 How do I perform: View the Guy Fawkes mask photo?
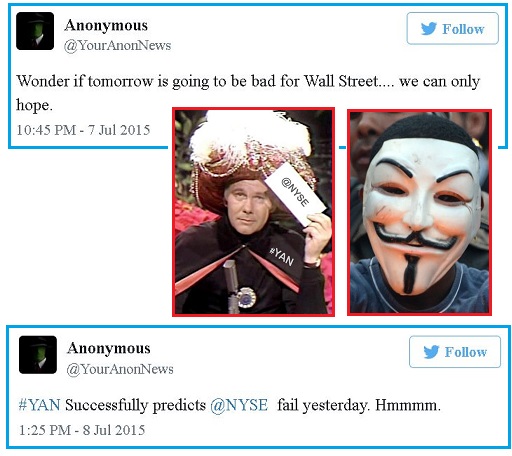click(x=419, y=212)
